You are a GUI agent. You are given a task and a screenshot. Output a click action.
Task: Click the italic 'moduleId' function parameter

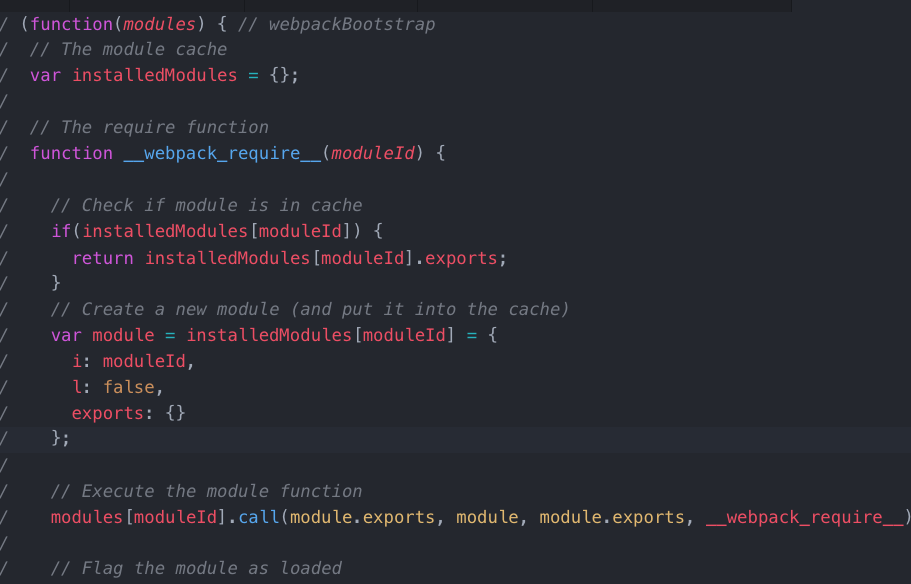coord(372,153)
